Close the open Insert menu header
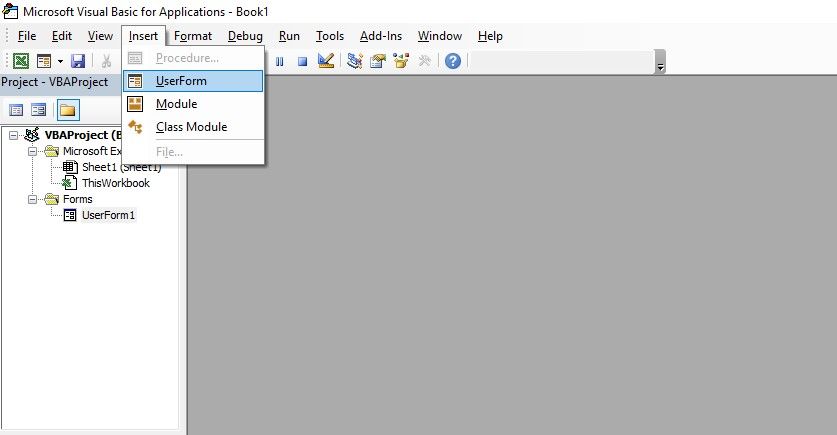Screen dimensions: 837x435 (143, 36)
